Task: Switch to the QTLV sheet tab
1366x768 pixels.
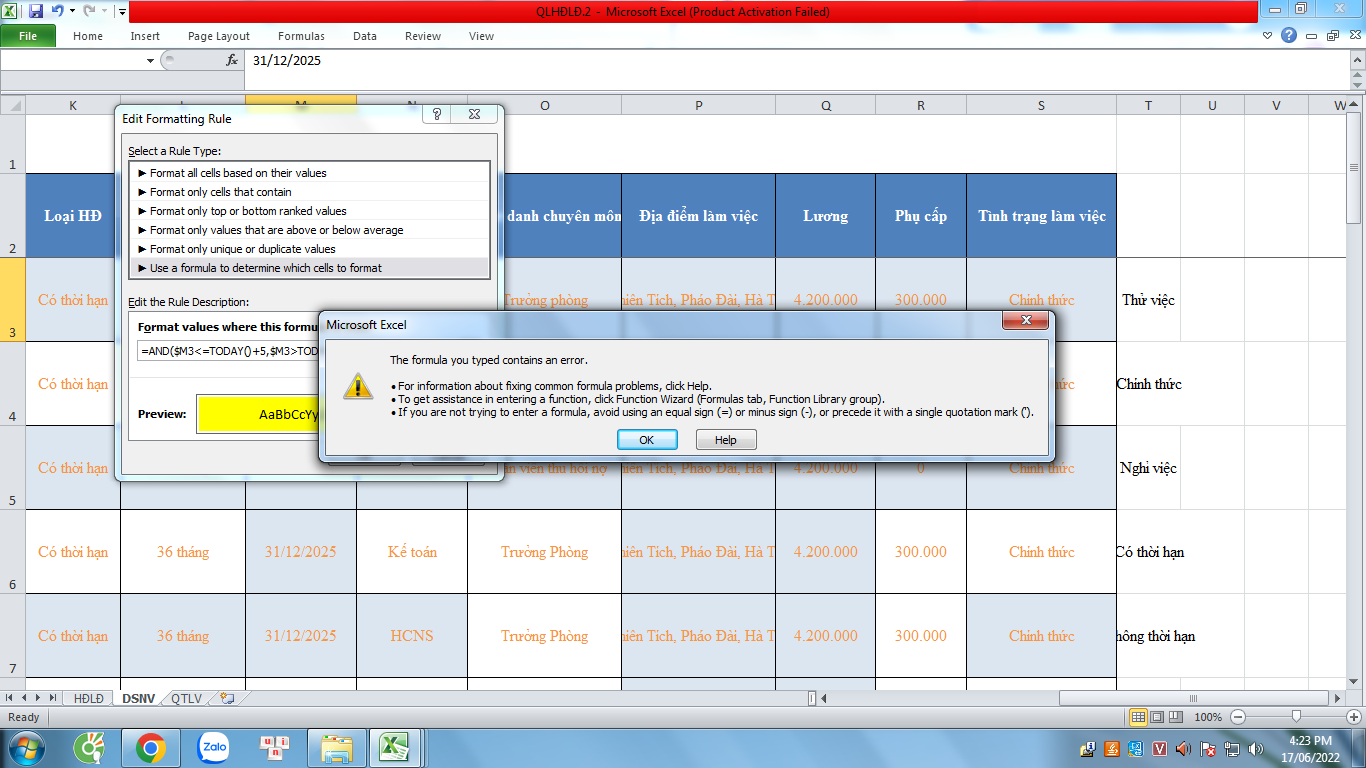Action: (x=186, y=698)
